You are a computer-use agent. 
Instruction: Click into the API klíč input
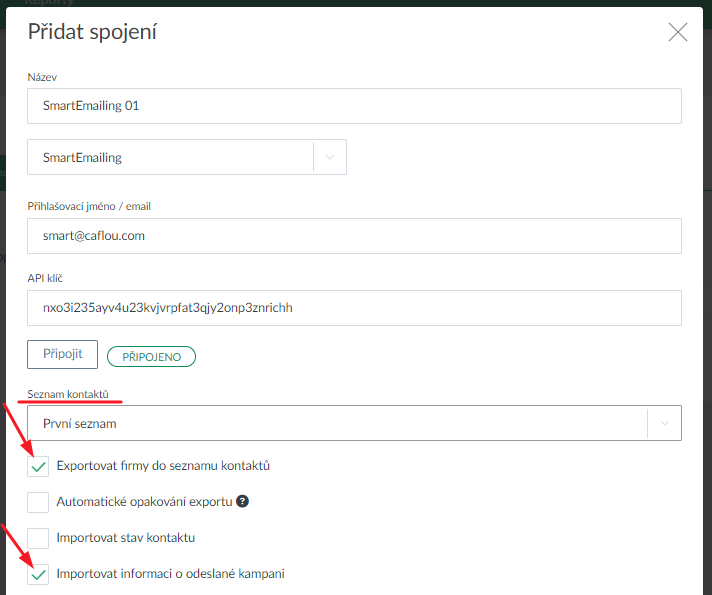point(354,308)
